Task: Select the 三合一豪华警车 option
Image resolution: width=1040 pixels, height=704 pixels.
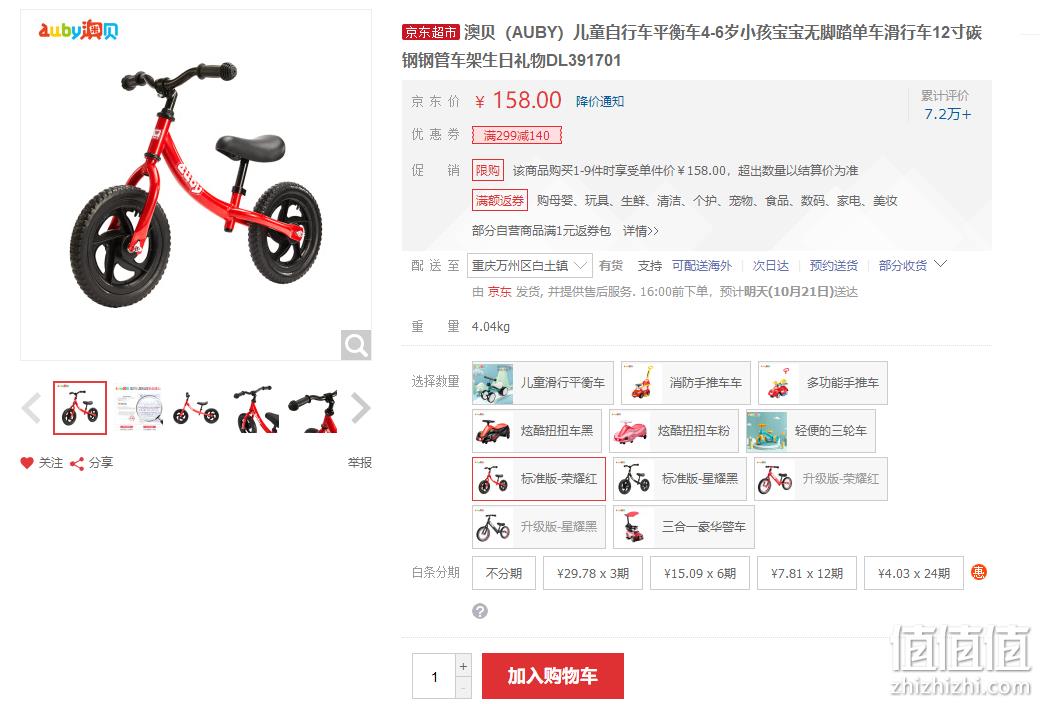Action: click(684, 527)
